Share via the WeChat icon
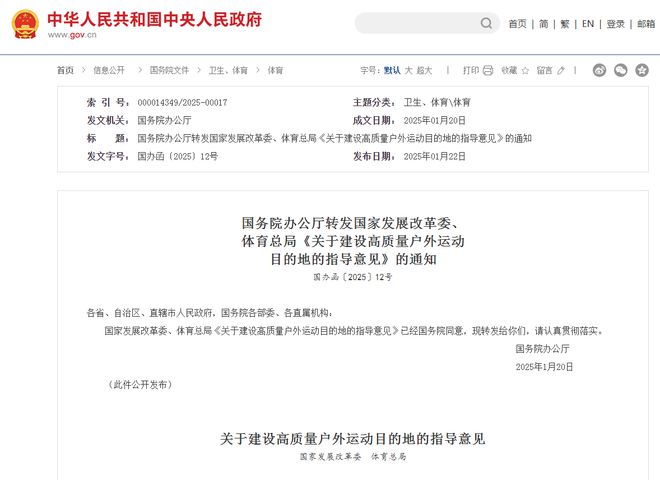 (x=620, y=70)
